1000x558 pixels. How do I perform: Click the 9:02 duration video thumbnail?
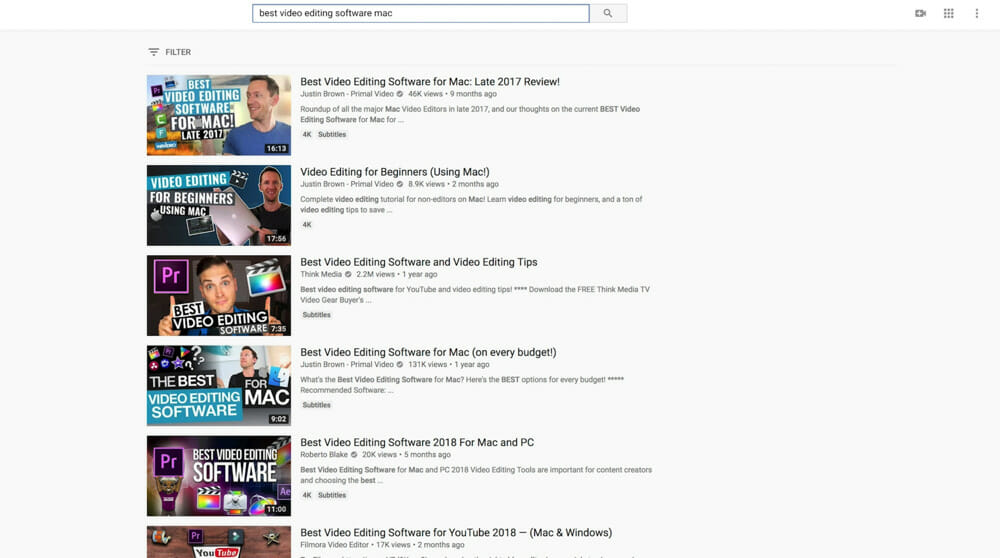pos(219,385)
